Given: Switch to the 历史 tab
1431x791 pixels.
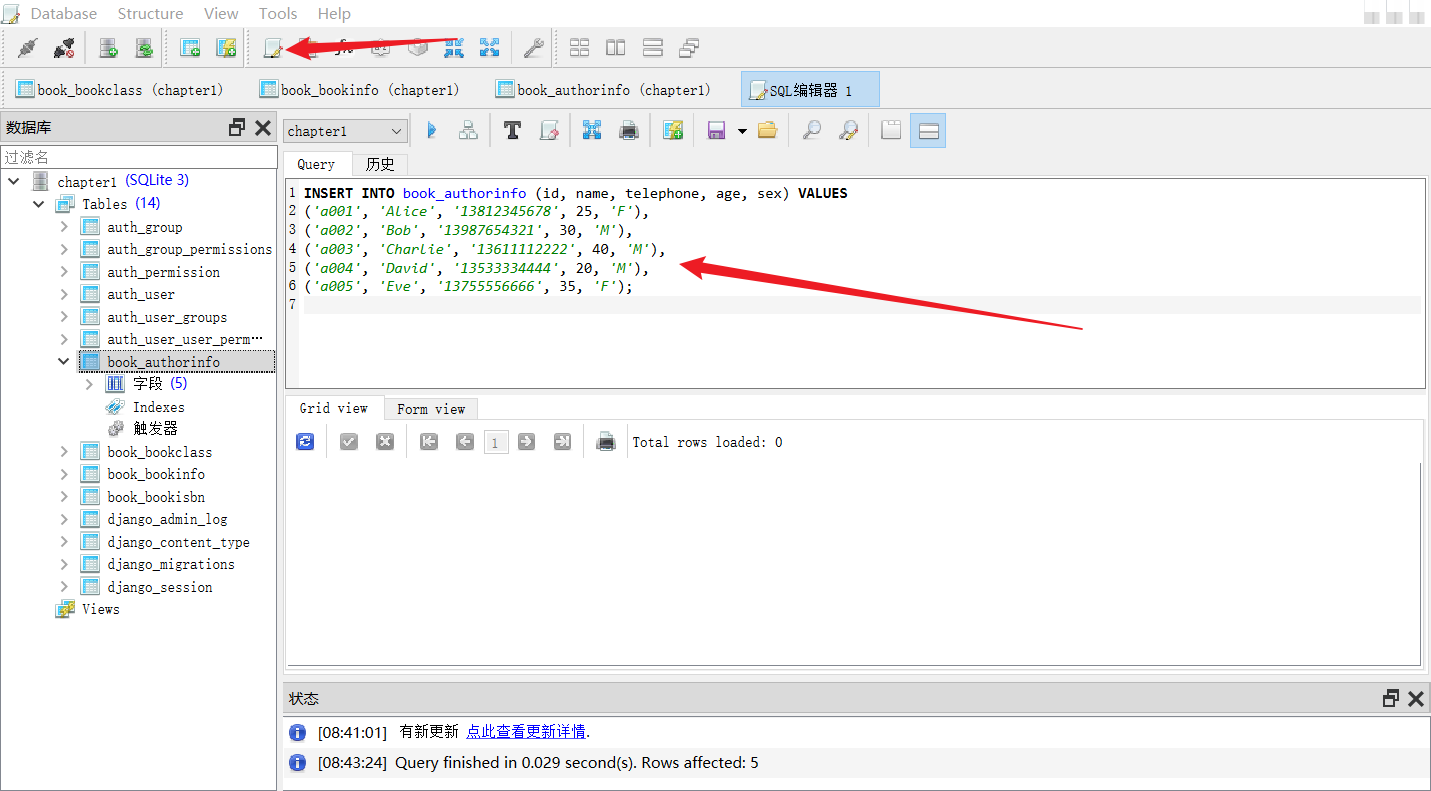Looking at the screenshot, I should point(380,164).
